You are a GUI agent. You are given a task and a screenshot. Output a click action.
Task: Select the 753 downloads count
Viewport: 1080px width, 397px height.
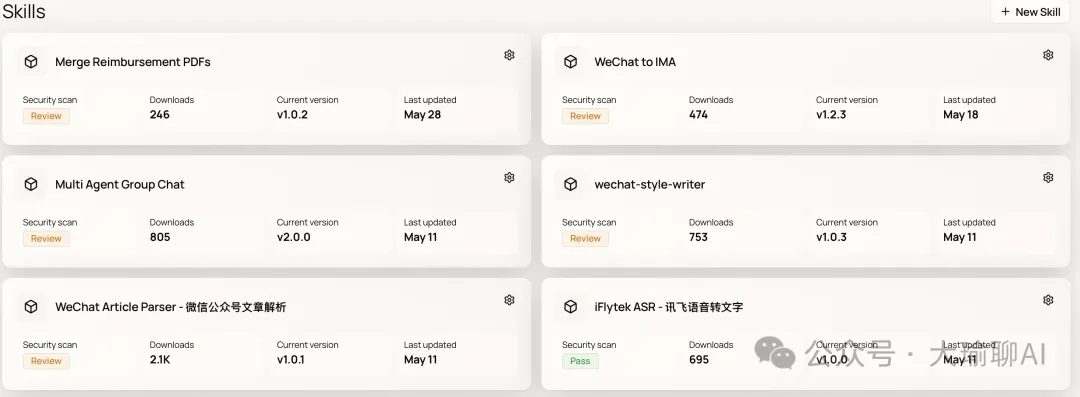pos(698,237)
